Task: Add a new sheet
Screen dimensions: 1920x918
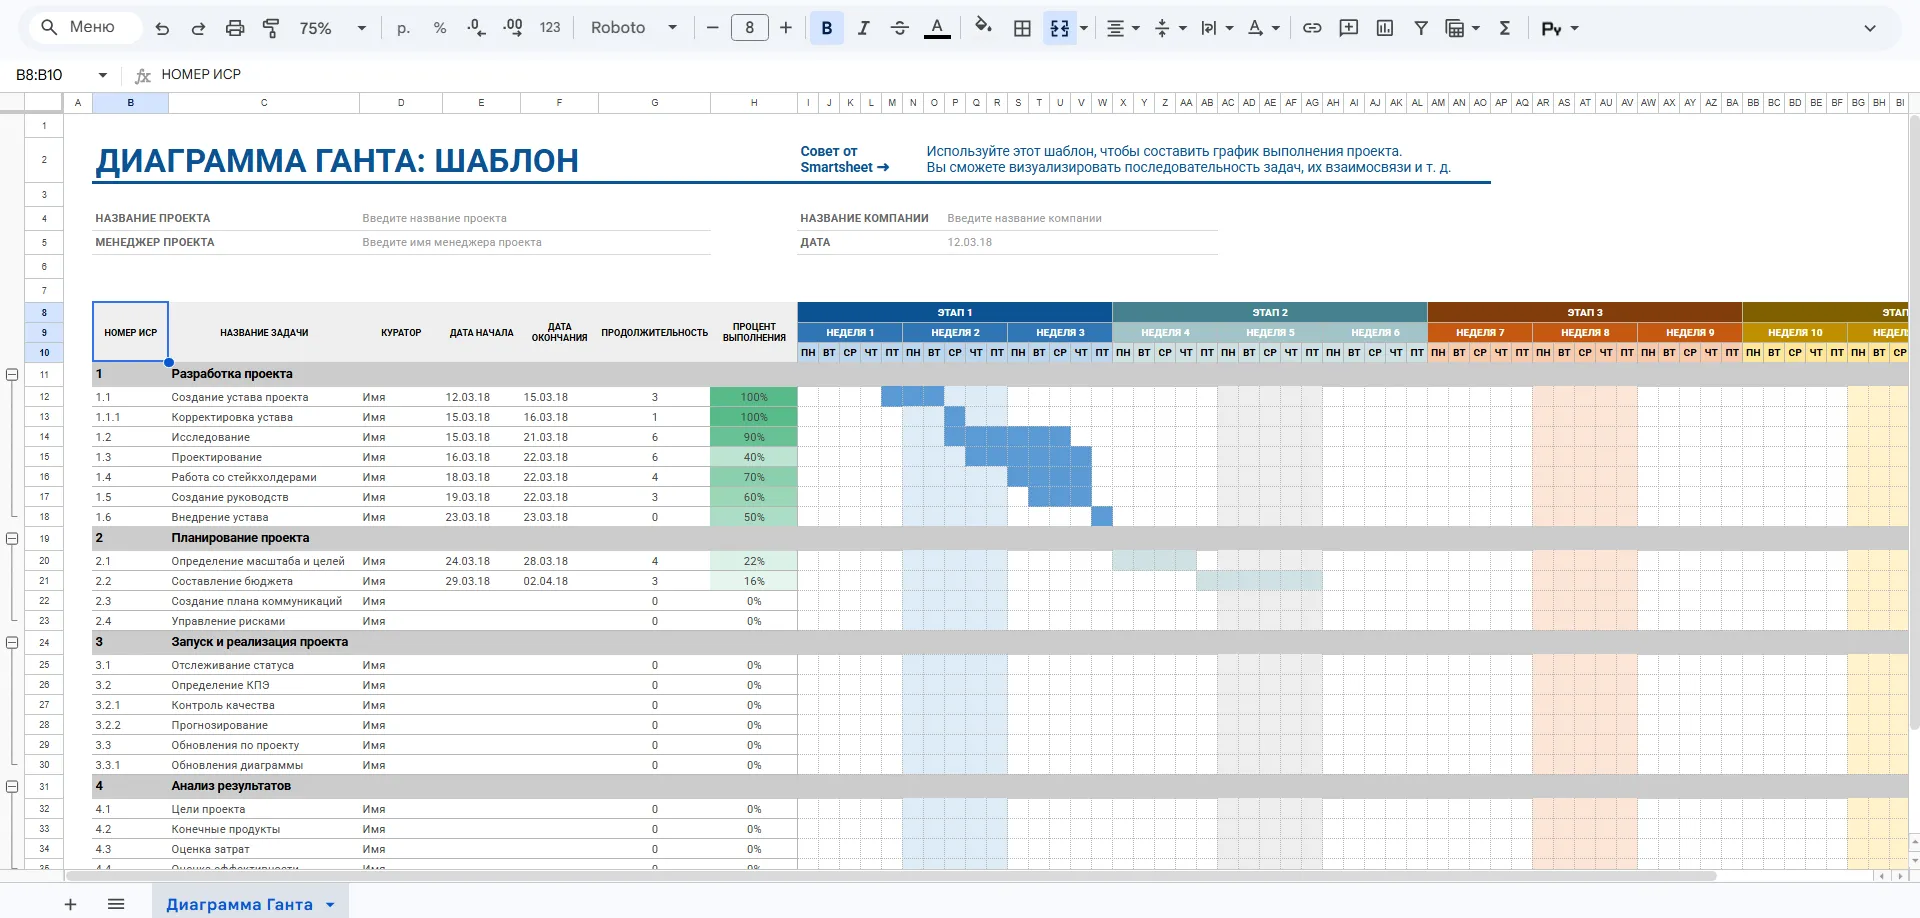Action: 70,904
